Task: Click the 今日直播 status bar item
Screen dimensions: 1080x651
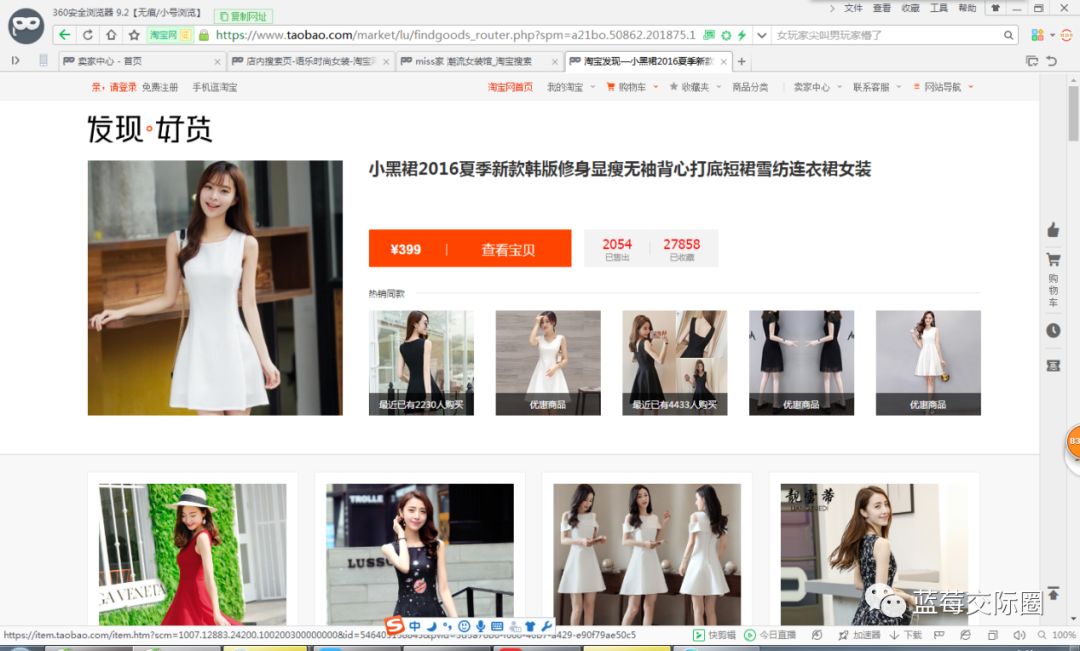Action: (770, 635)
